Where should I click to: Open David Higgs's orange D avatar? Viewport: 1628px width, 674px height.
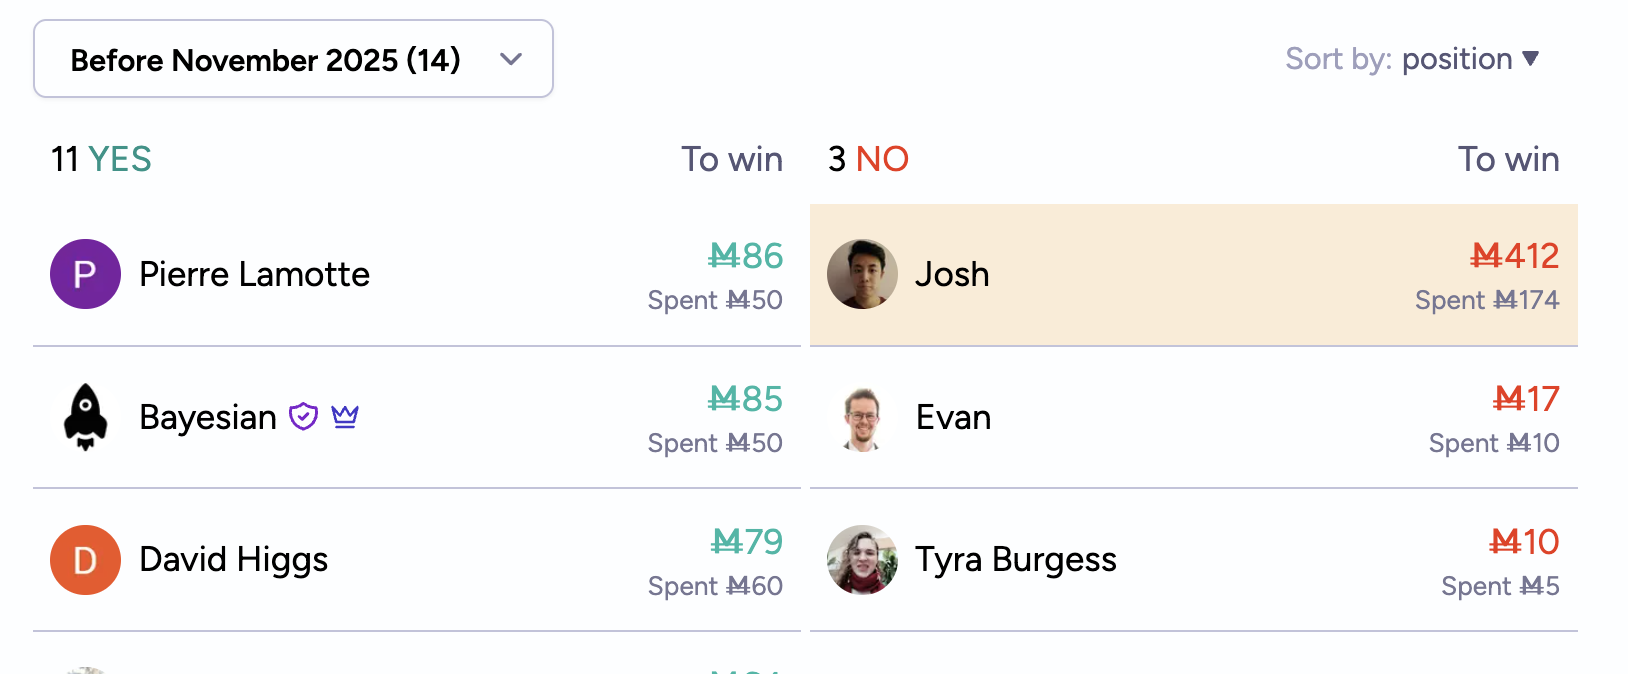(x=85, y=560)
